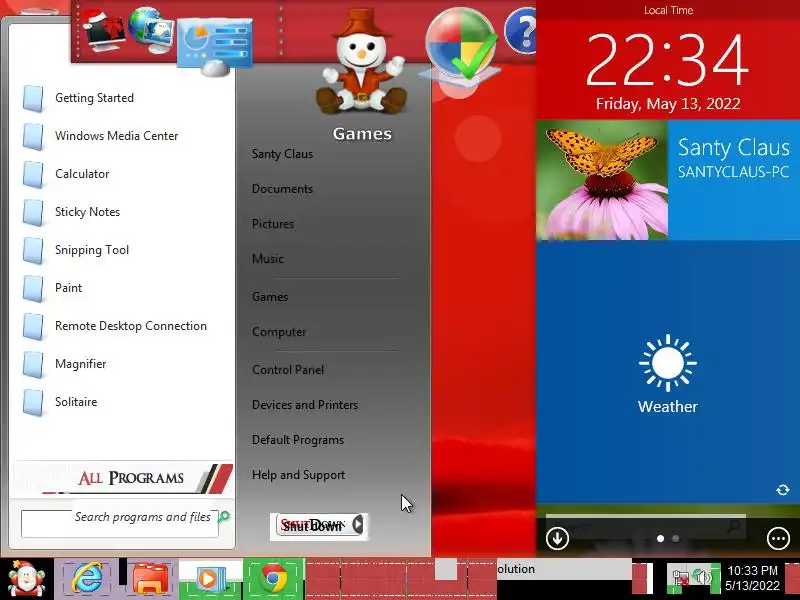Open Getting Started program icon
The height and width of the screenshot is (600, 800).
(33, 98)
